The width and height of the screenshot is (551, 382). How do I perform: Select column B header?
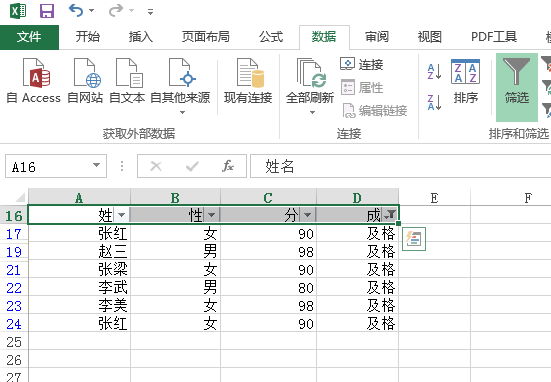click(175, 198)
